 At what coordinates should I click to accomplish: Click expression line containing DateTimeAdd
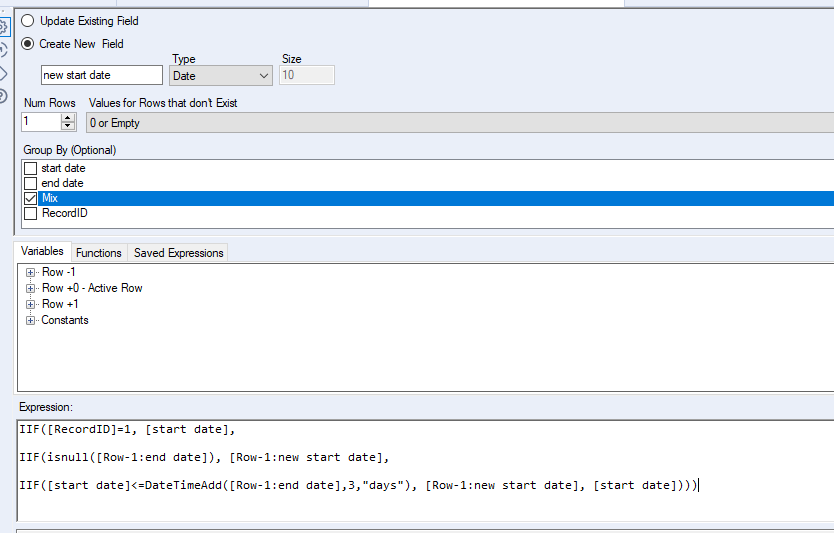pyautogui.click(x=358, y=485)
